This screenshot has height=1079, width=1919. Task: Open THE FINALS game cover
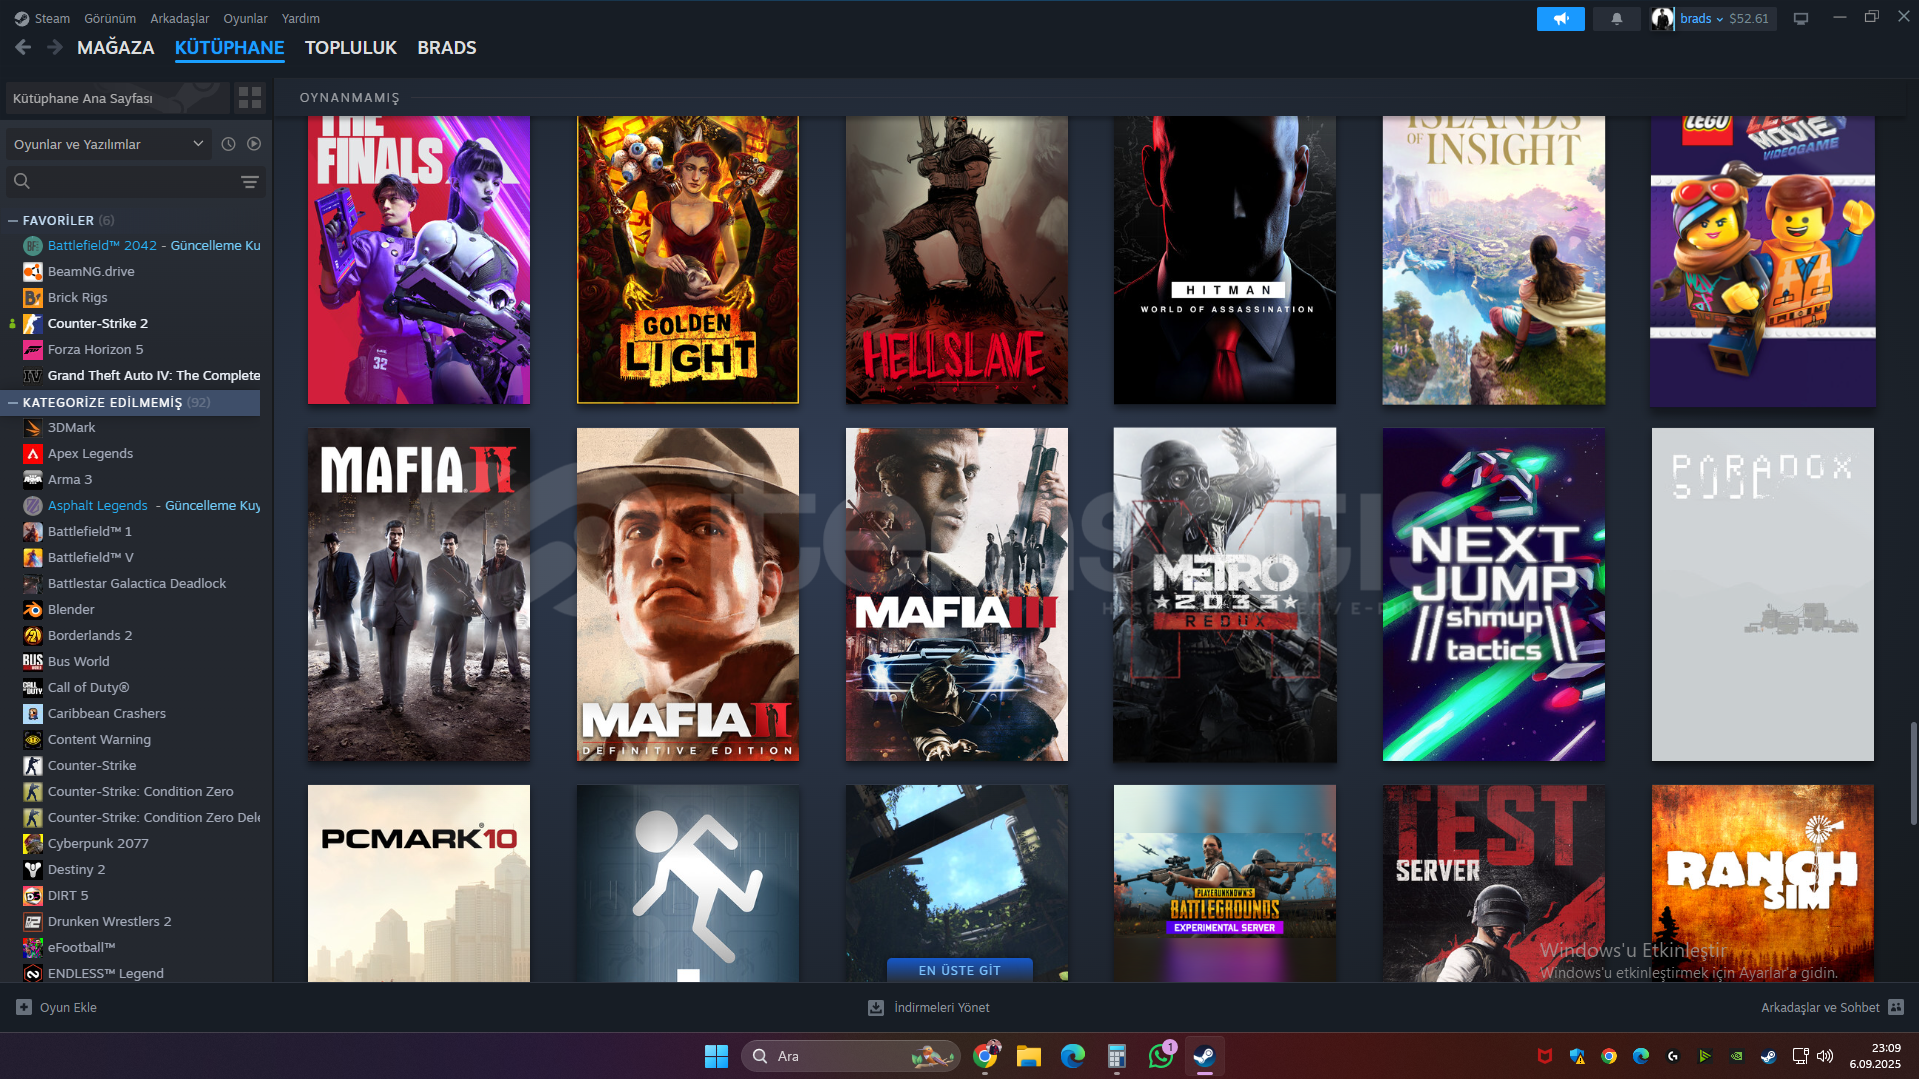[x=419, y=260]
